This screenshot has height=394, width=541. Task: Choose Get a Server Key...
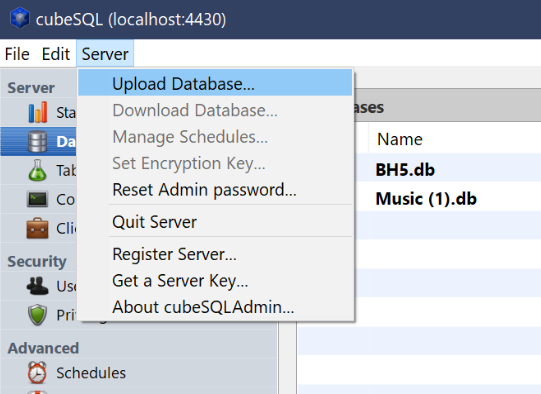215,280
